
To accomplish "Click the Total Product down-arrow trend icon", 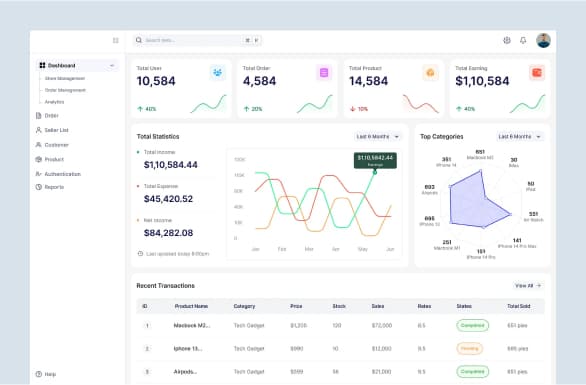I will [352, 109].
